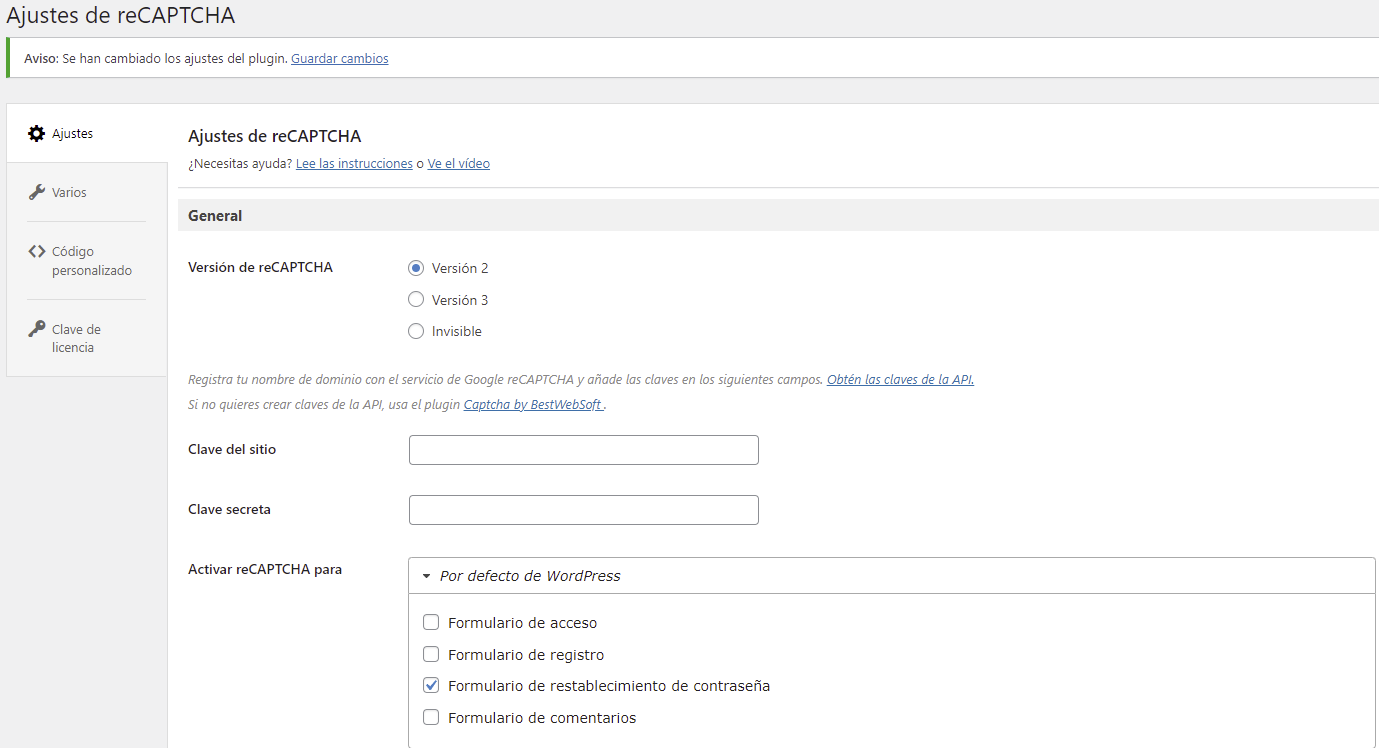Switch to the Varios tab
This screenshot has width=1379, height=748.
pos(87,192)
